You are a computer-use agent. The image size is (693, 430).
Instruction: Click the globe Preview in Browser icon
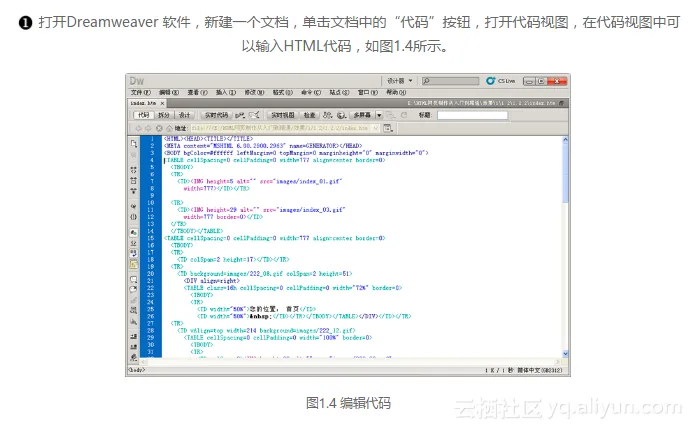341,115
